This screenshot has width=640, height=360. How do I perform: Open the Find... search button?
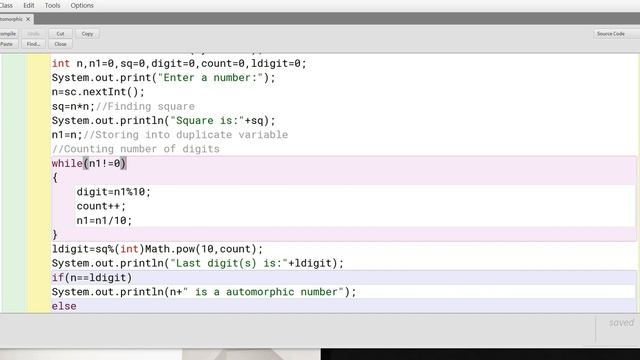coord(33,44)
